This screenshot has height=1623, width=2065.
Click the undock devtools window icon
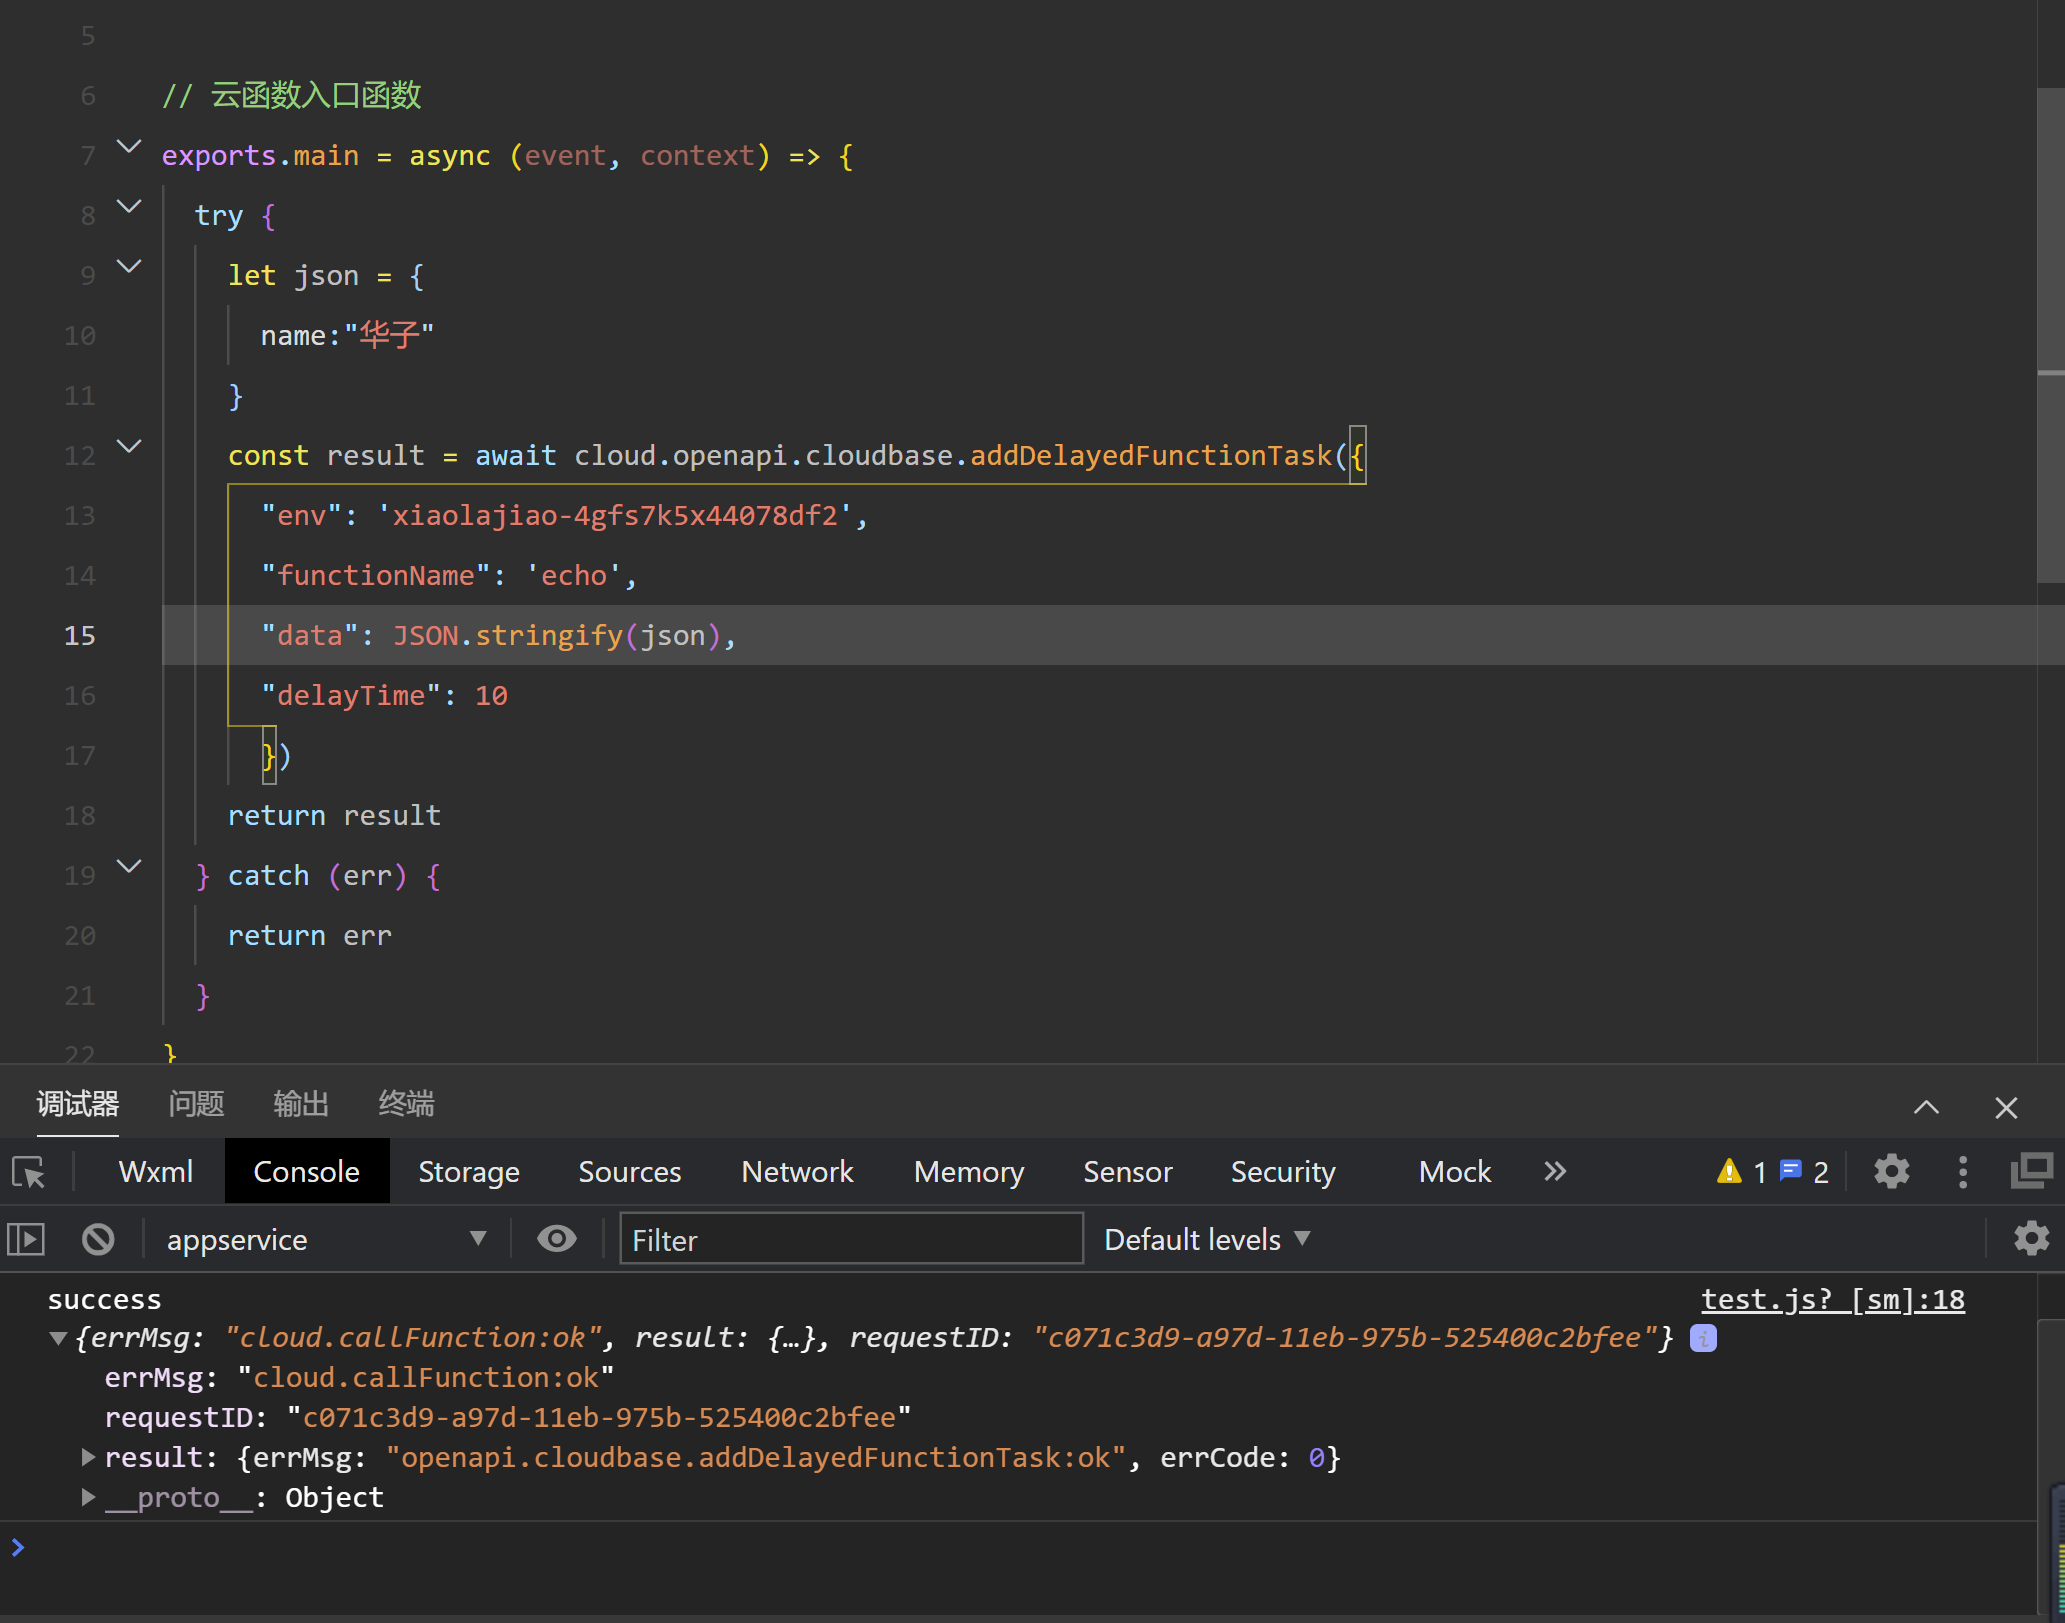point(2031,1171)
